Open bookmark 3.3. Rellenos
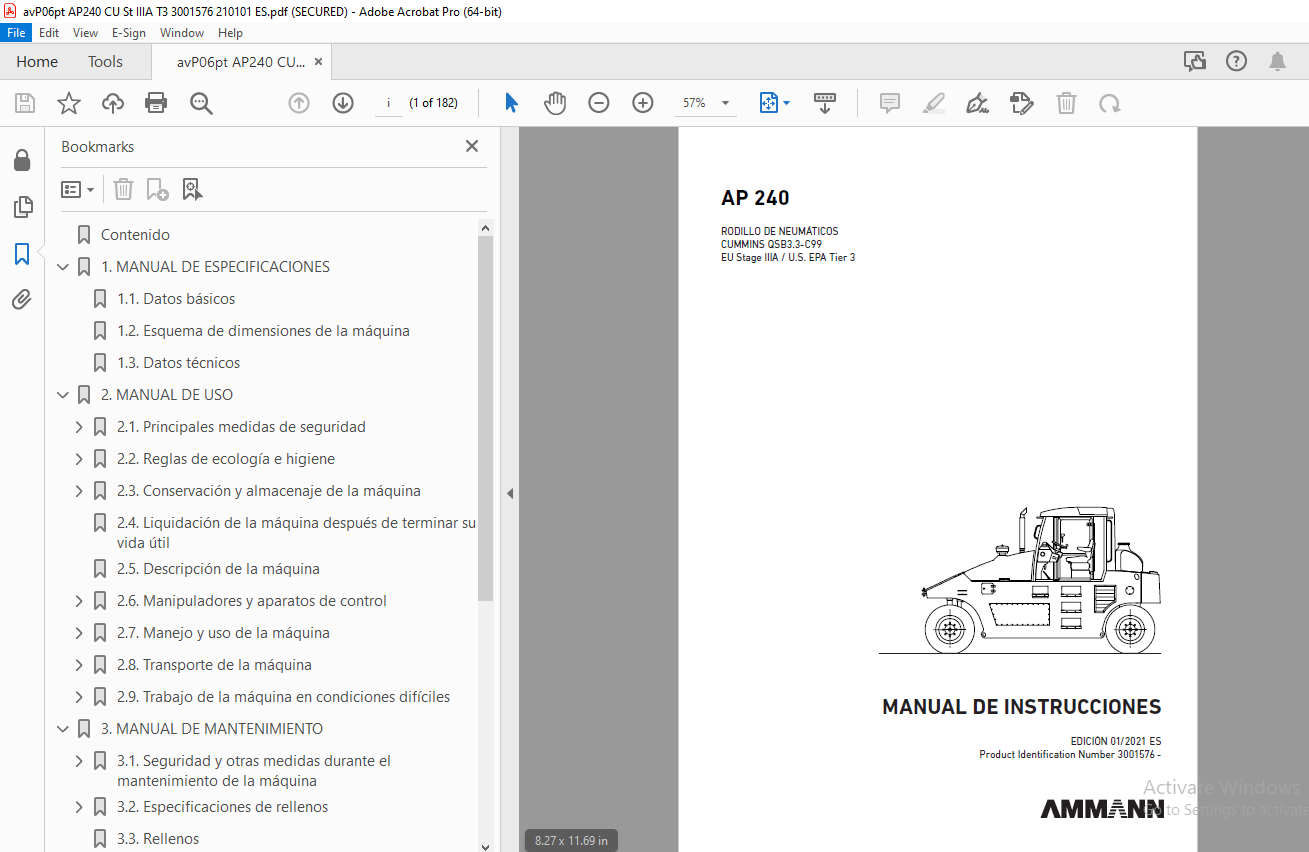This screenshot has width=1309, height=852. [x=158, y=839]
